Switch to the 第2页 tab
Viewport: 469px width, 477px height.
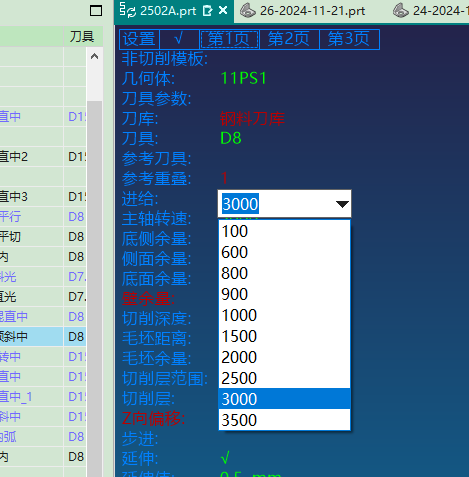click(x=289, y=39)
